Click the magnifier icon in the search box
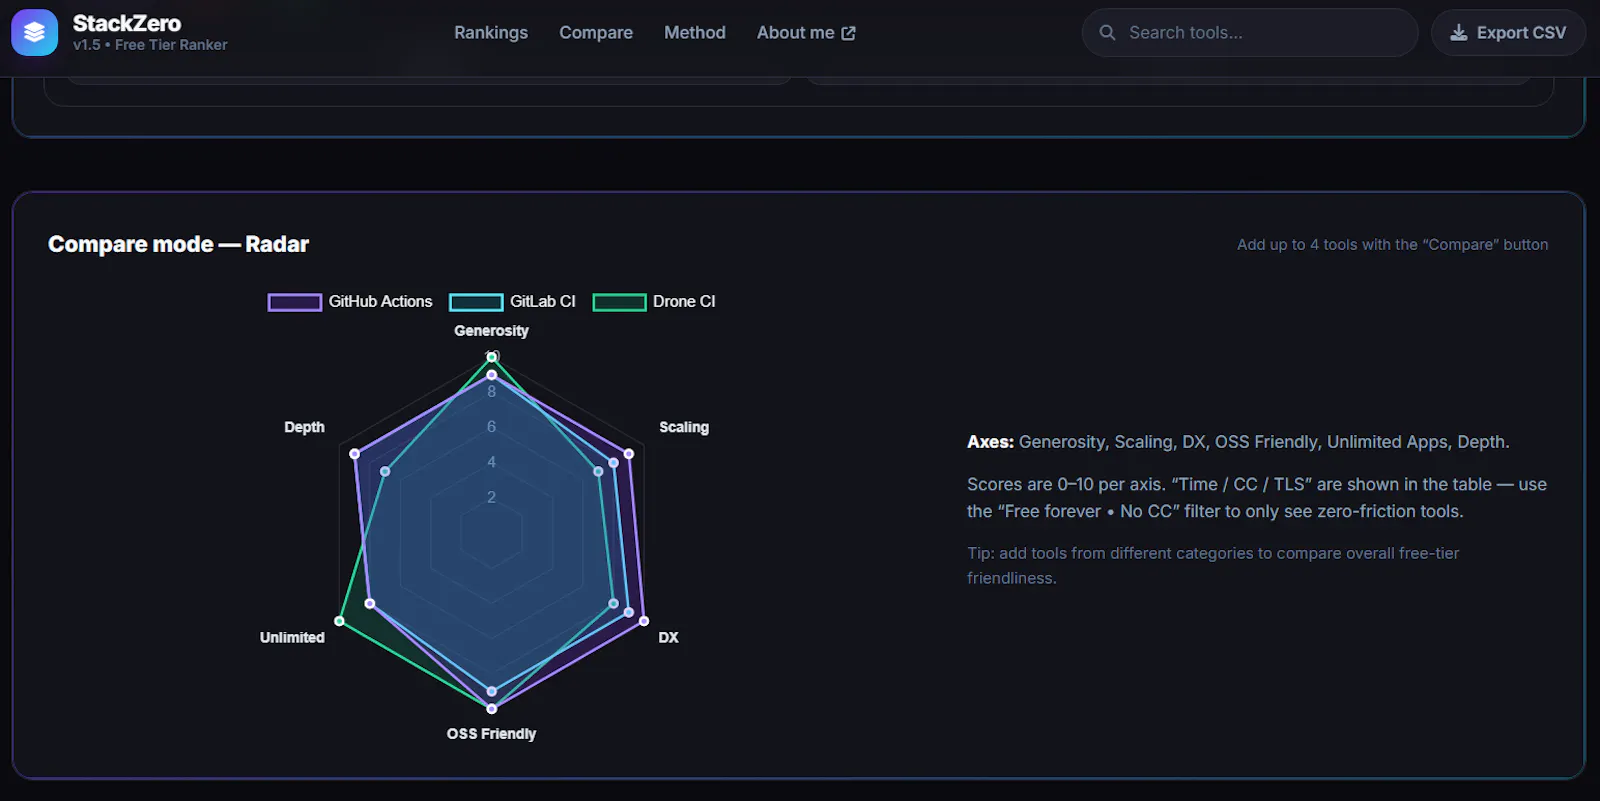 tap(1107, 32)
